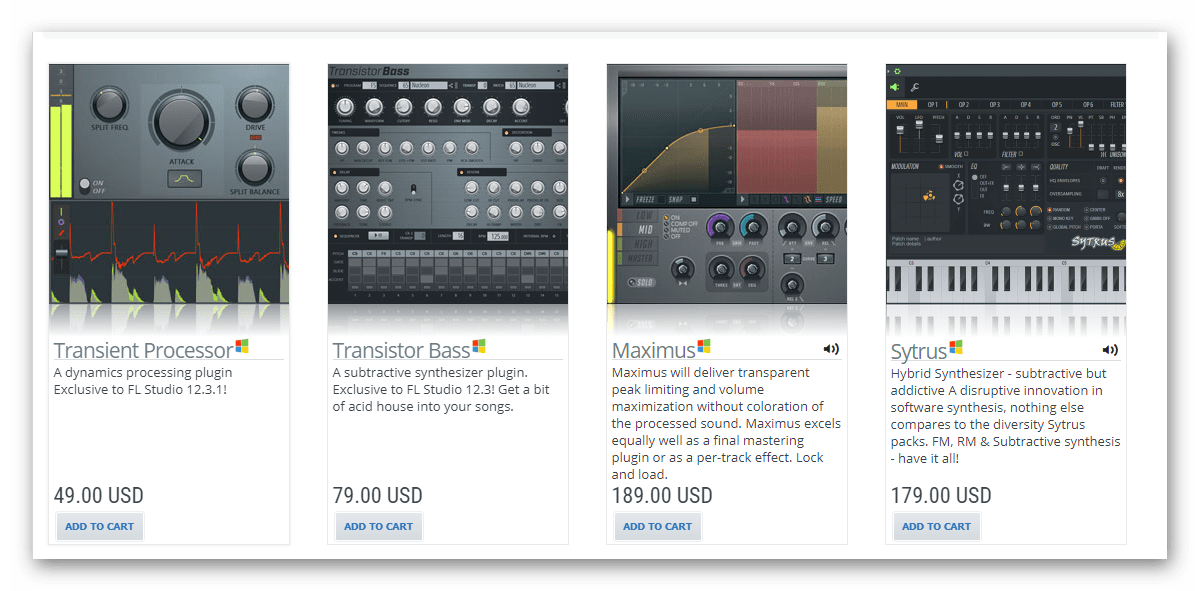
Task: Open the Transistor Bass title link
Action: (401, 350)
